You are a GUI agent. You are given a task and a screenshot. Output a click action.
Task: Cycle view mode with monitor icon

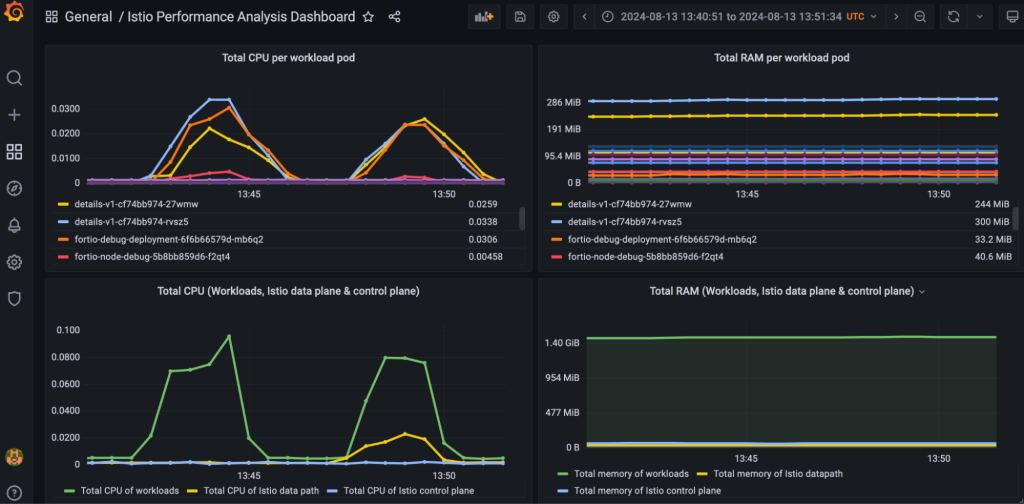pos(1011,17)
